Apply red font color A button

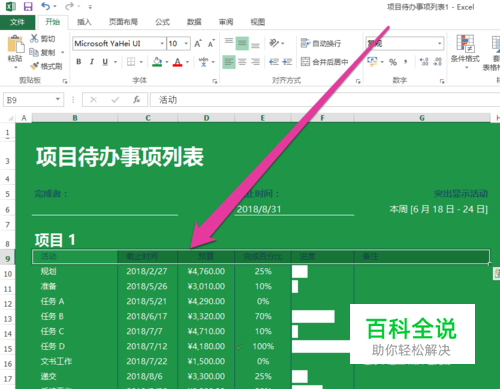178,62
